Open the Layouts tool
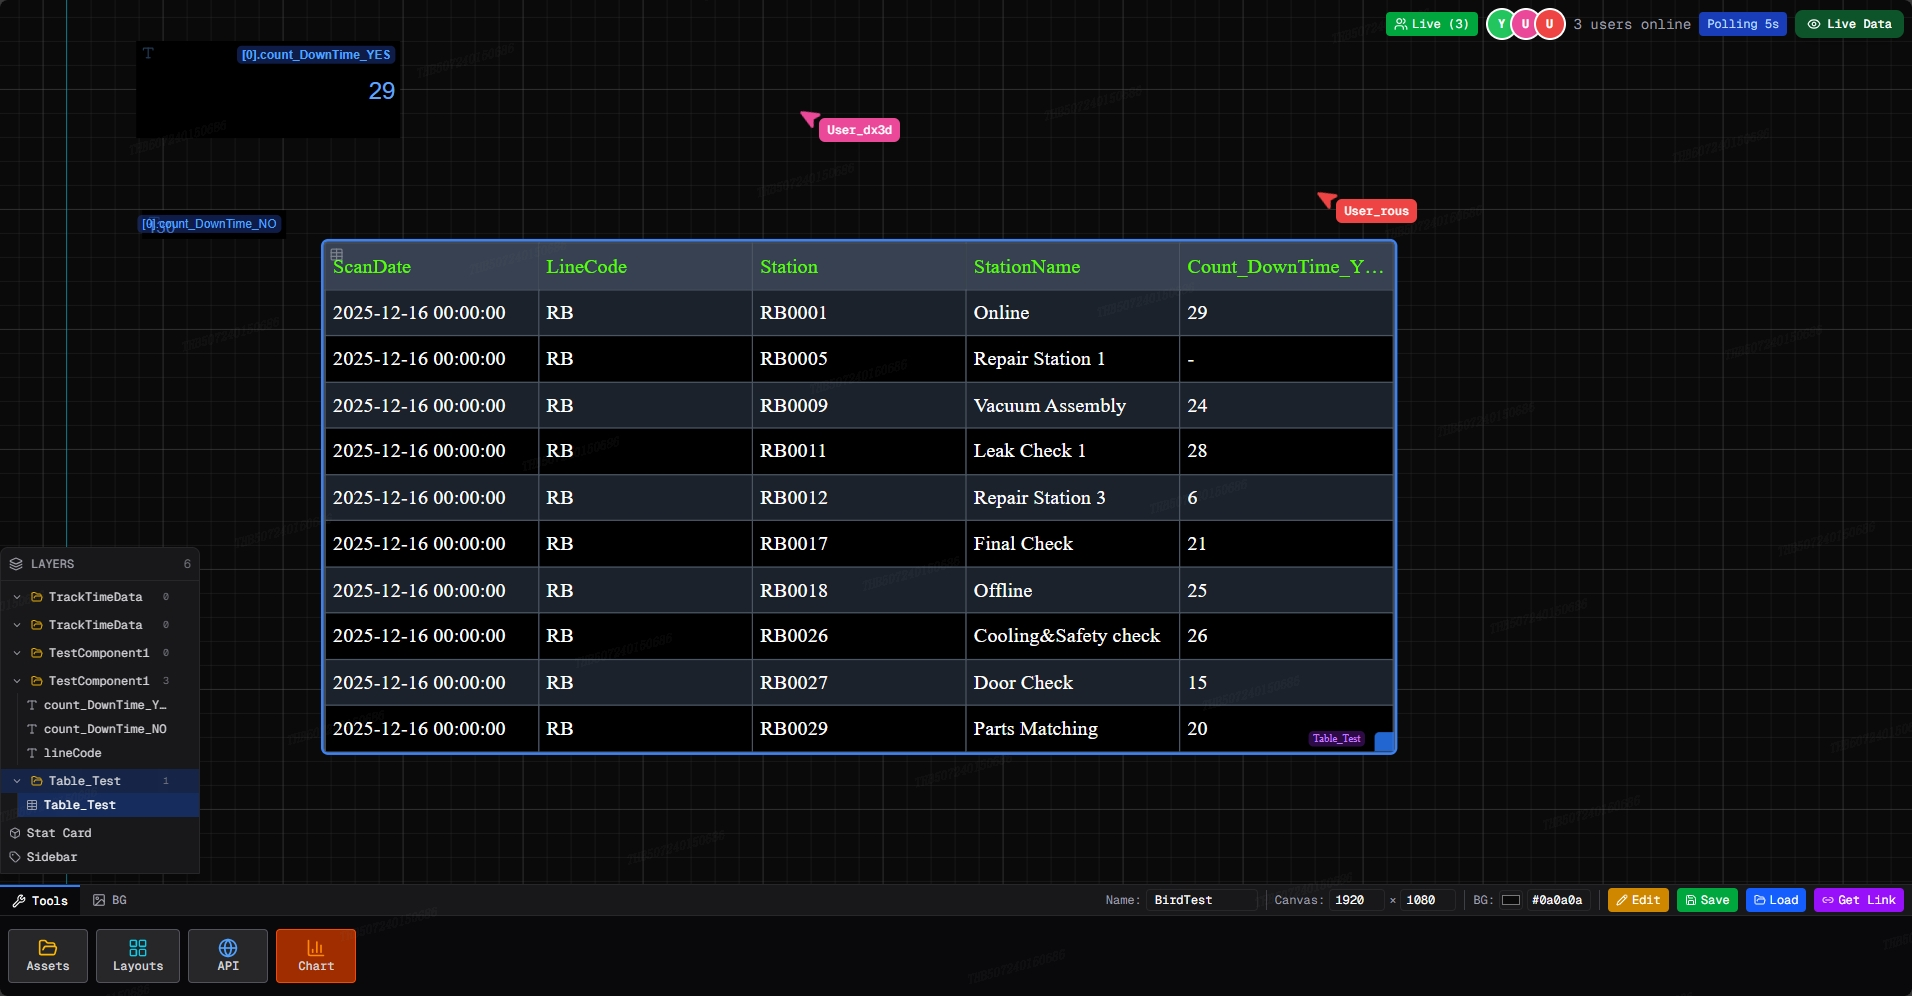Screen dimensions: 1912x996 138,955
